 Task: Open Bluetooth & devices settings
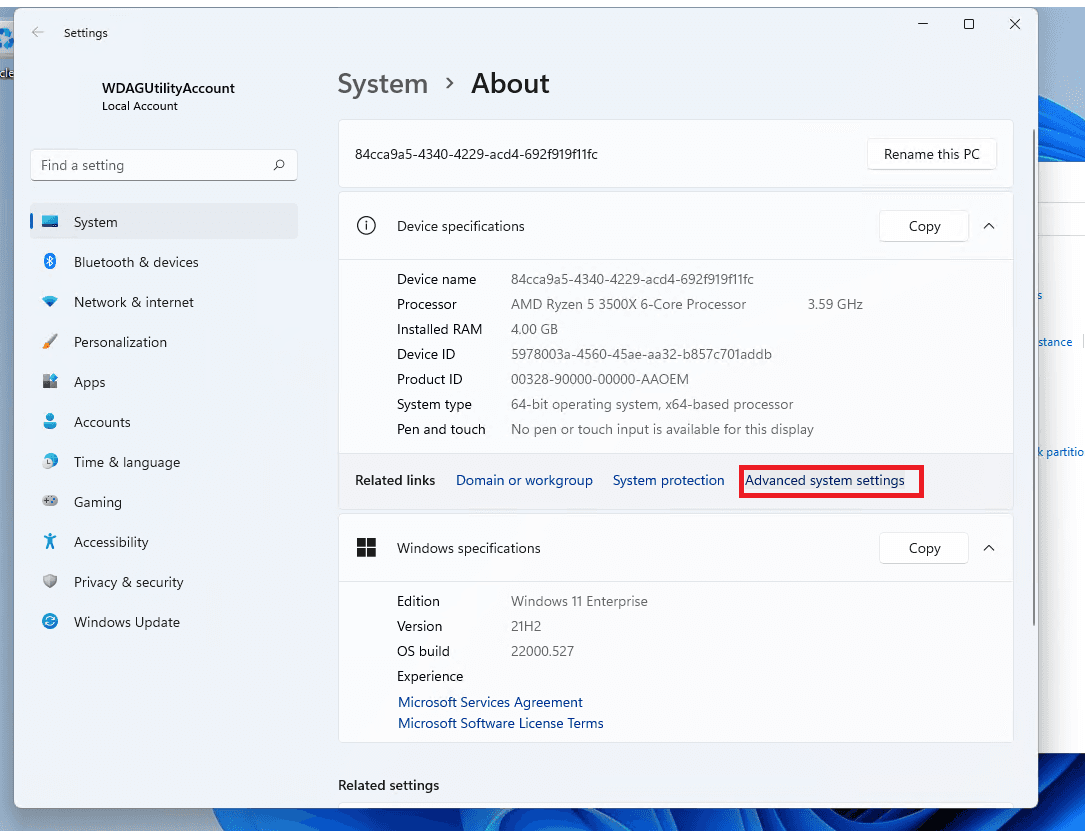pos(164,262)
